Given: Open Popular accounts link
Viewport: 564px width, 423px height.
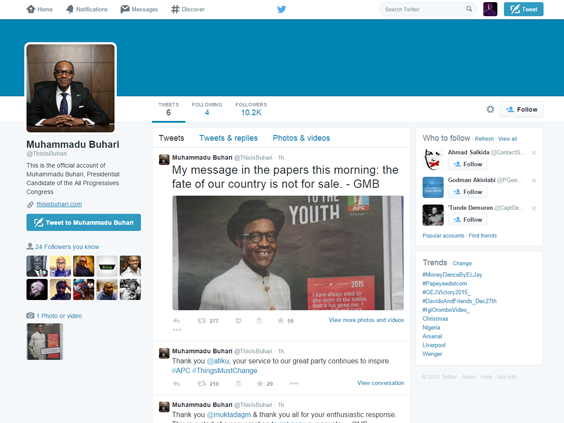Looking at the screenshot, I should (x=444, y=236).
